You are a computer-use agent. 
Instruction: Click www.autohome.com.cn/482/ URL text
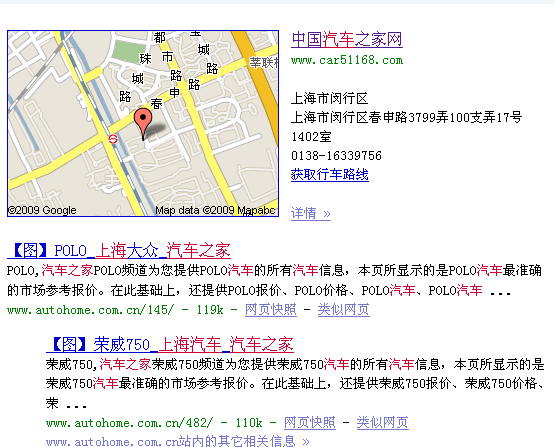coord(129,423)
